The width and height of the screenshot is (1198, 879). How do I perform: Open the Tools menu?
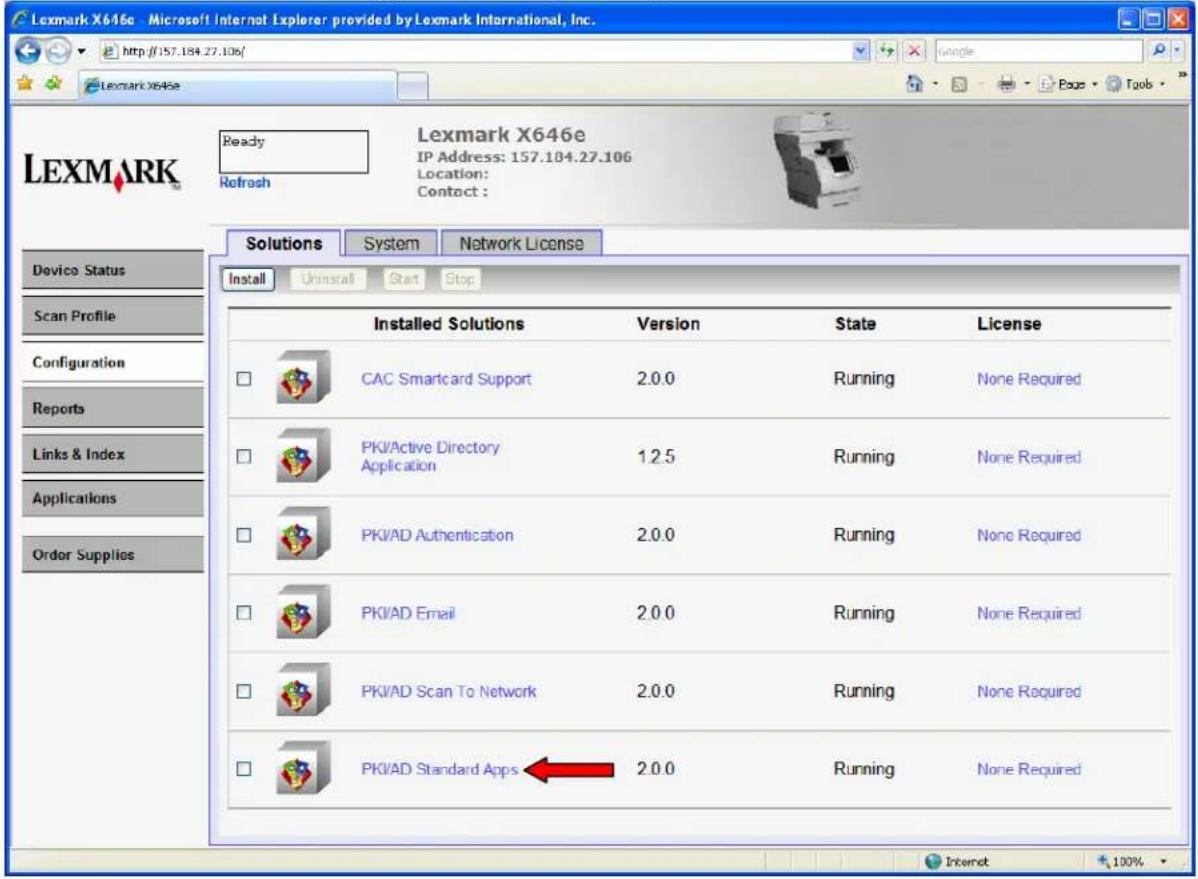click(x=1135, y=84)
